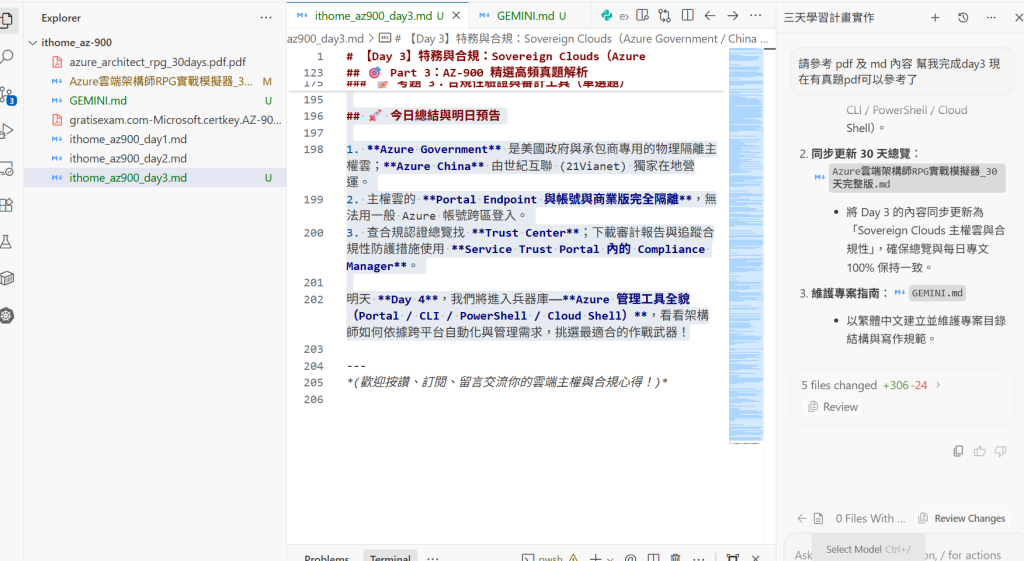The image size is (1024, 561).
Task: Open terminal launch profile dropdown arrow
Action: 610,558
